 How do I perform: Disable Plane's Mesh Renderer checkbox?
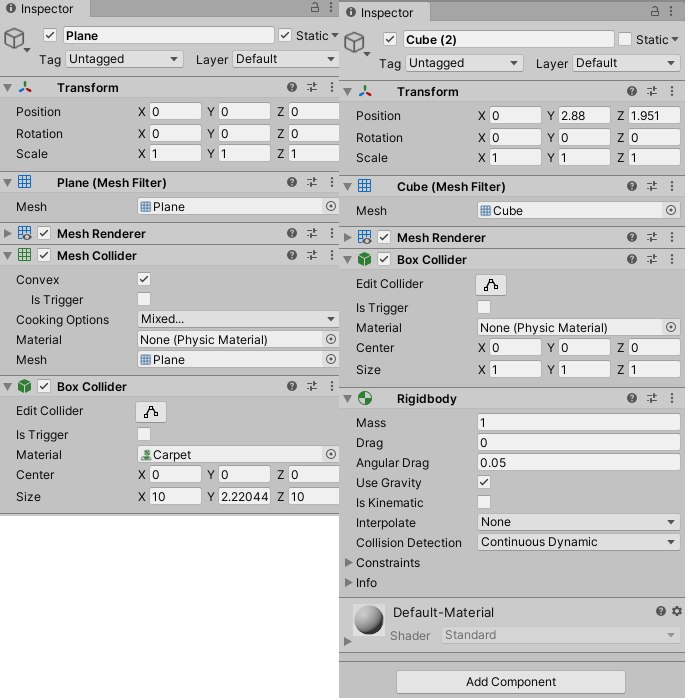coord(44,233)
